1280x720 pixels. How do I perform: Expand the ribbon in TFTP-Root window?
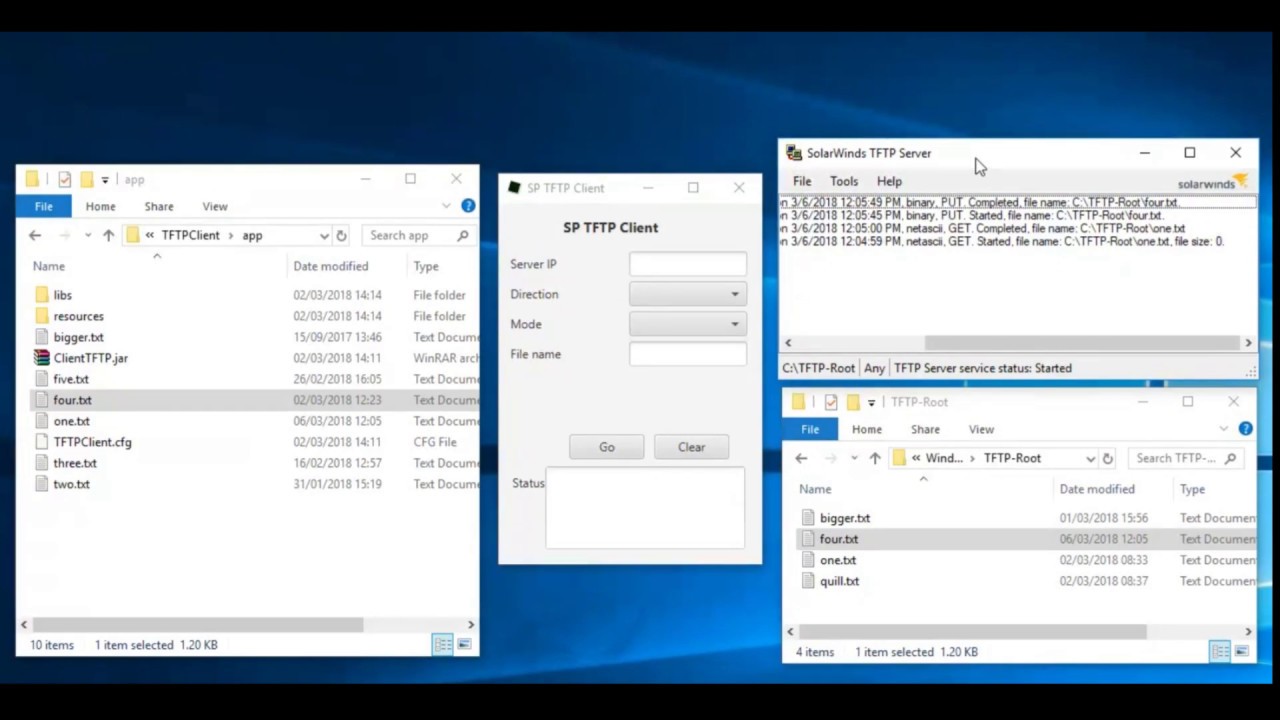(1223, 429)
